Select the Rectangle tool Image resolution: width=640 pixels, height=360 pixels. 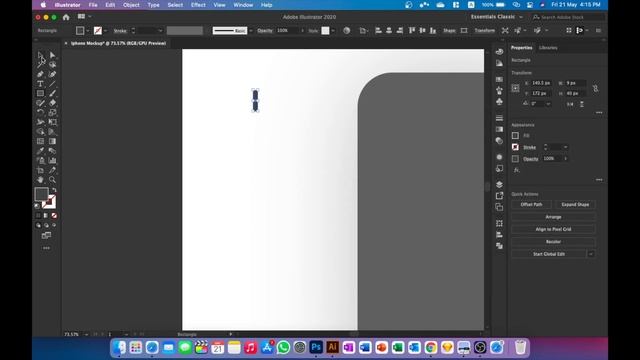(x=40, y=93)
